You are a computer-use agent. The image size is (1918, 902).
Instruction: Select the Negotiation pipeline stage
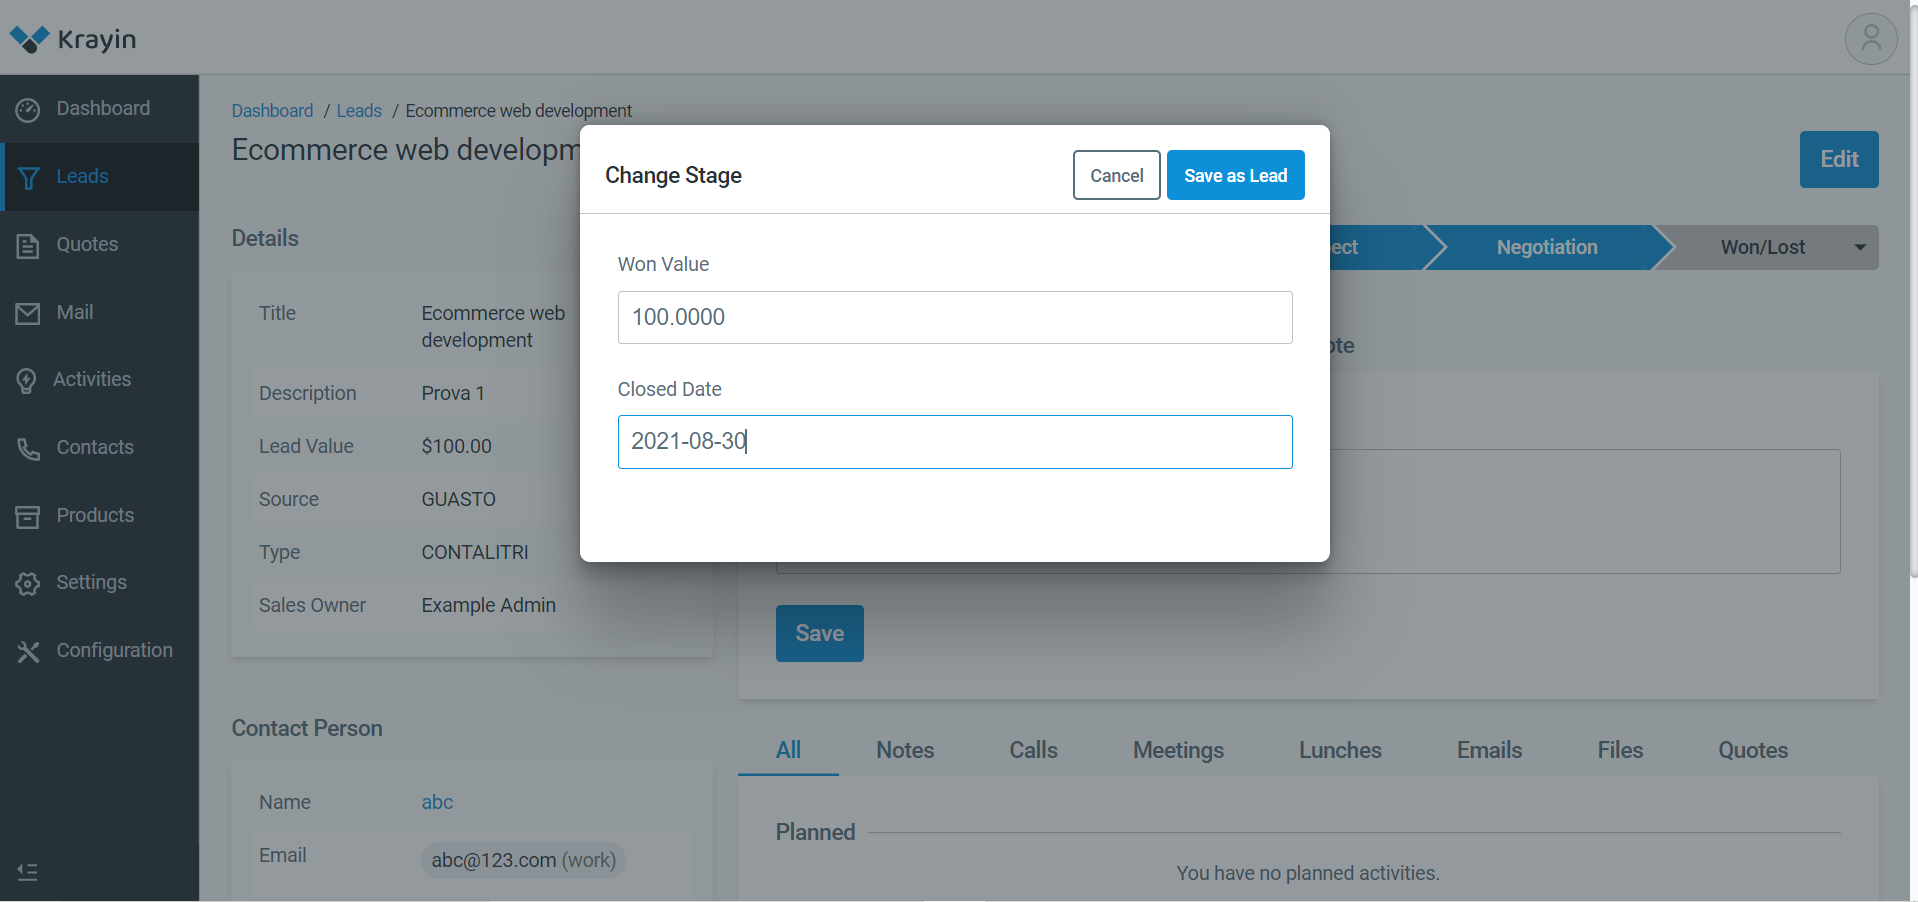pos(1546,248)
